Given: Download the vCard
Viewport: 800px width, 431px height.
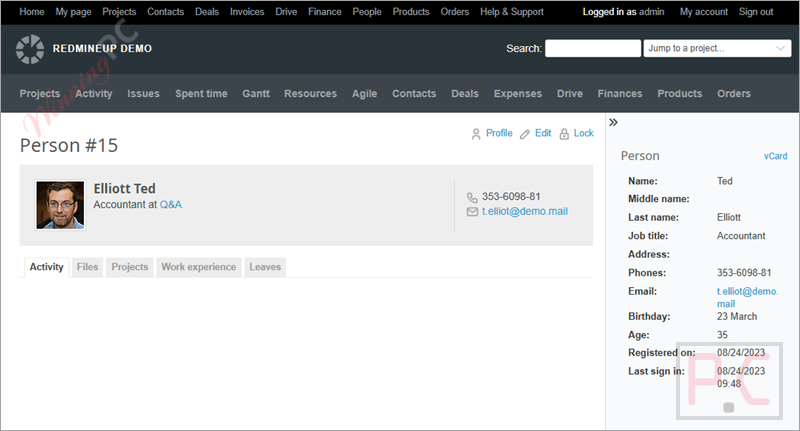Looking at the screenshot, I should 775,156.
